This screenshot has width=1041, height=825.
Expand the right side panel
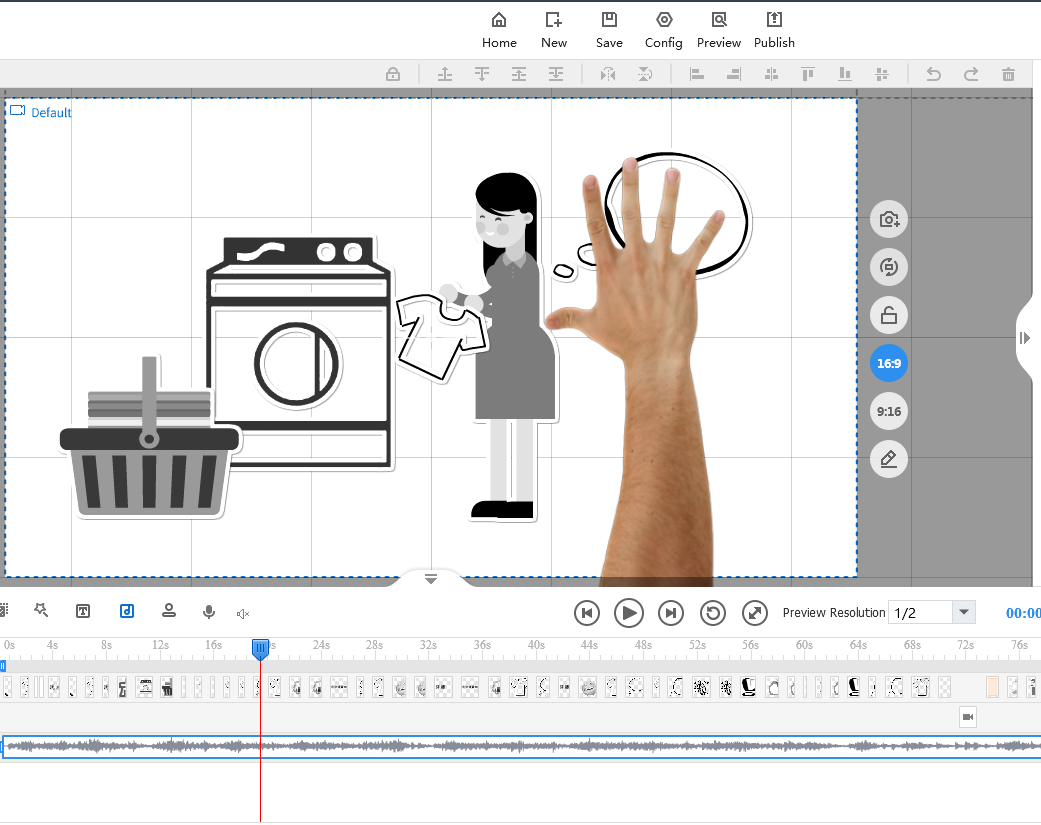[1024, 338]
